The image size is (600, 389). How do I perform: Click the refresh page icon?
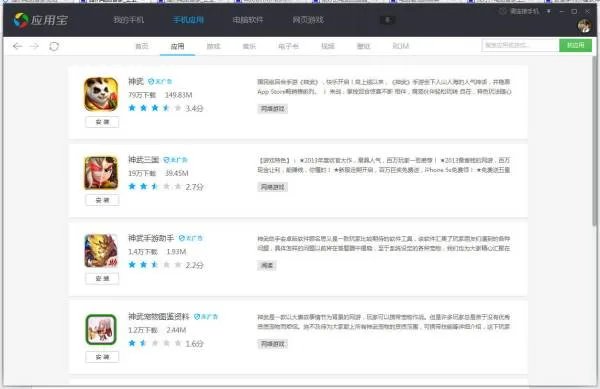(54, 46)
